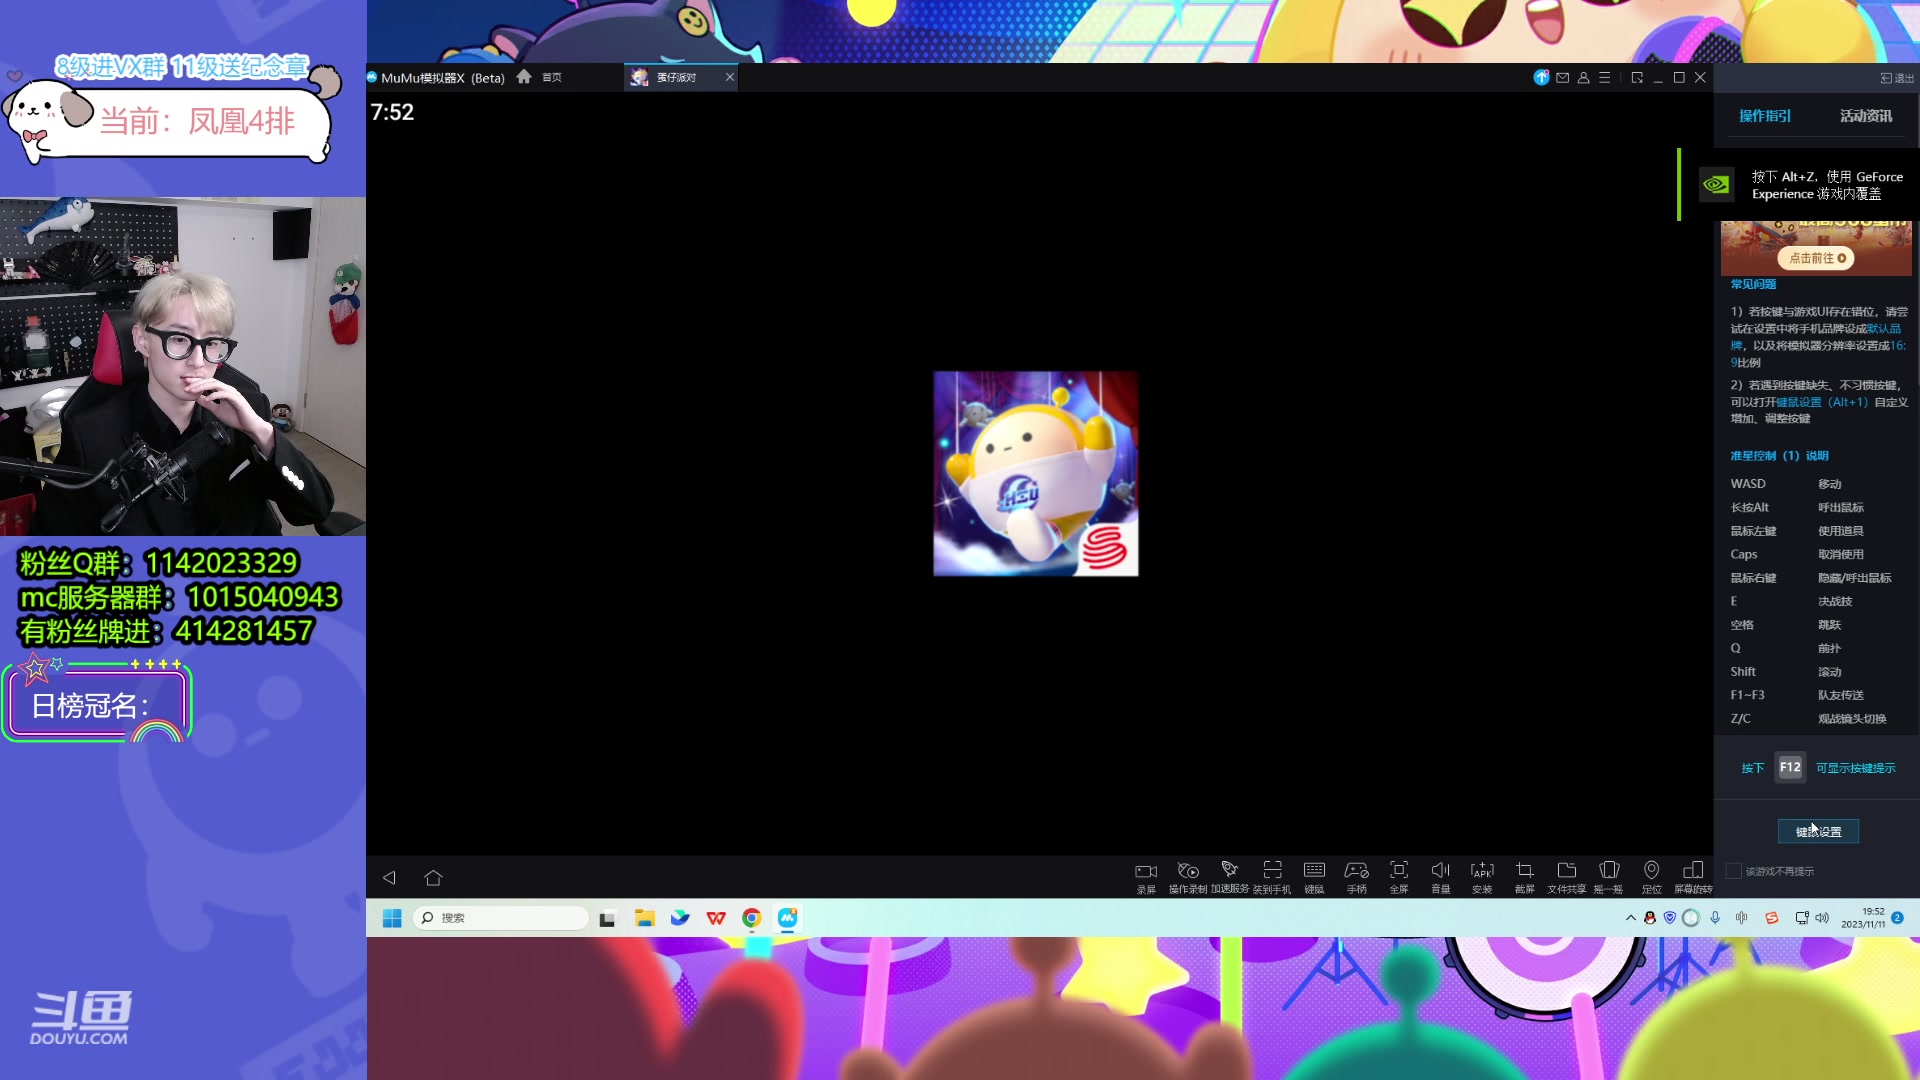This screenshot has height=1080, width=1920.
Task: Rotate the screen via the 屏幕旋转 icon
Action: coord(1693,874)
